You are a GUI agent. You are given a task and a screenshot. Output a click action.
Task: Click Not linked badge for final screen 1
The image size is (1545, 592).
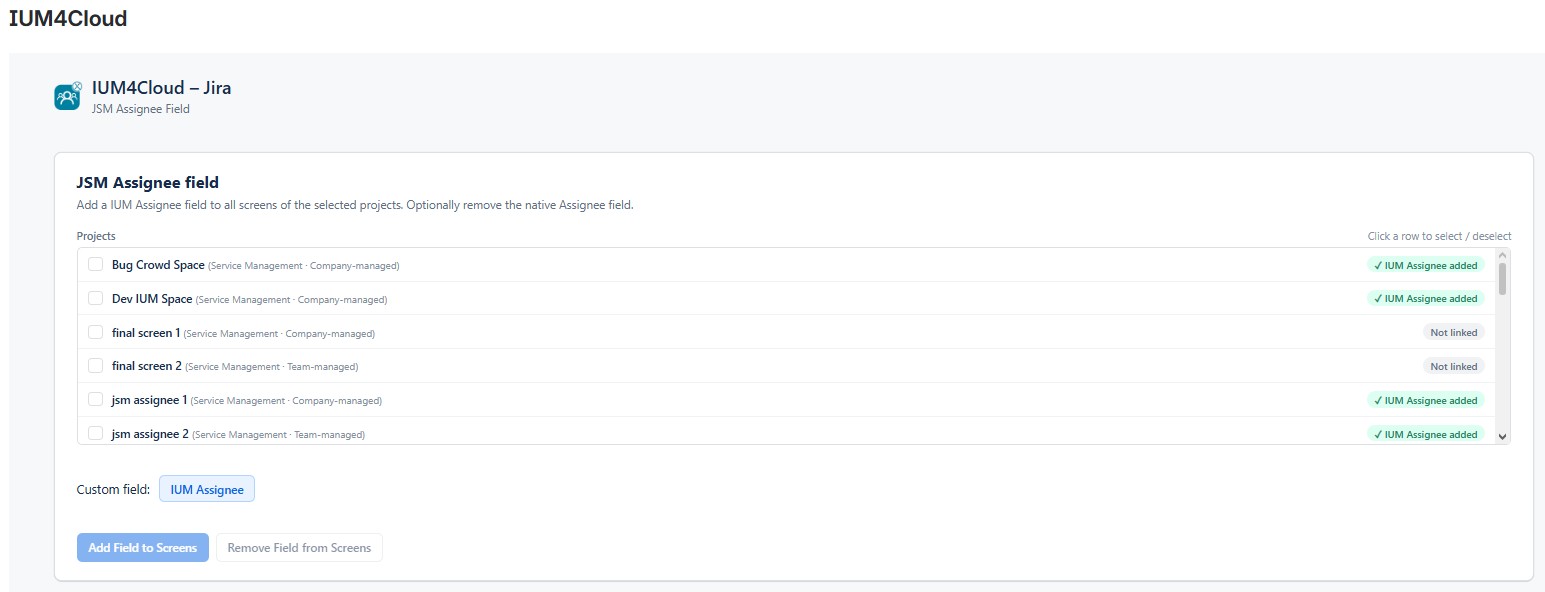1454,333
